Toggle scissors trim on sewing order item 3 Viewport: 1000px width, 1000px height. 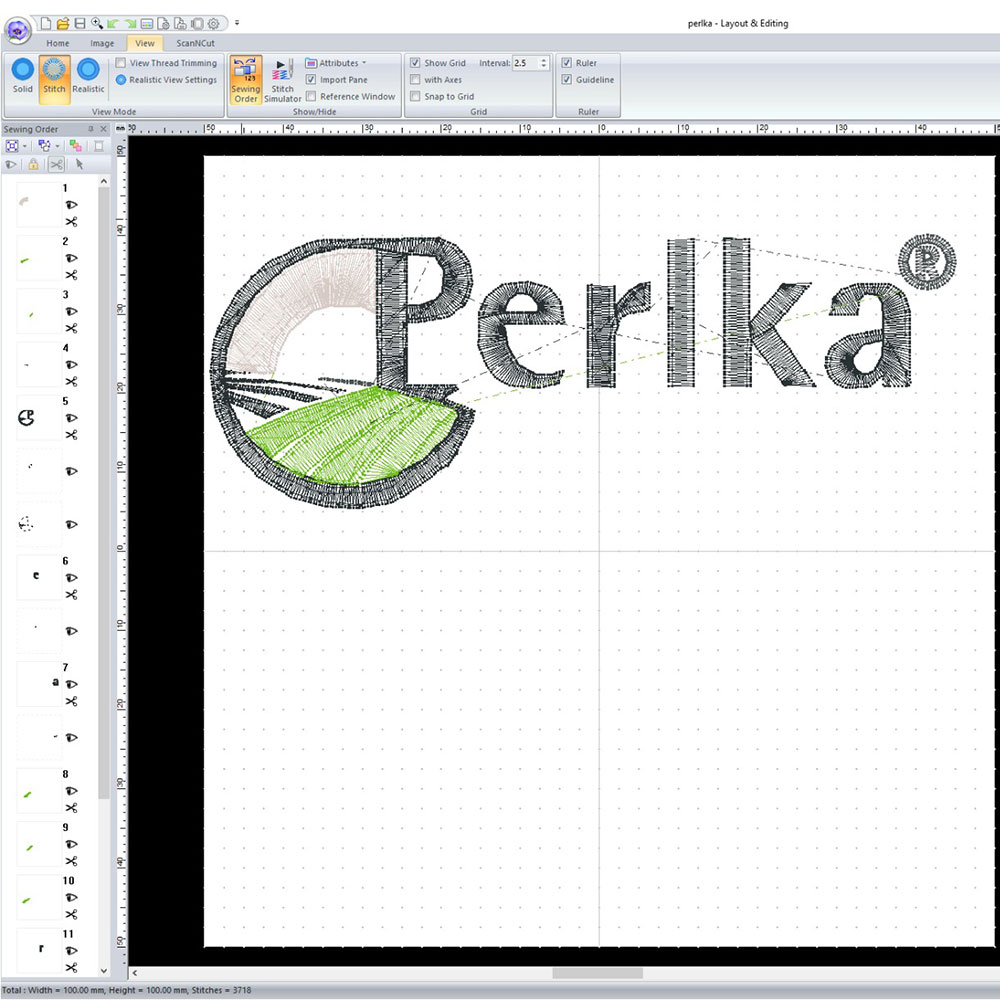(x=71, y=328)
